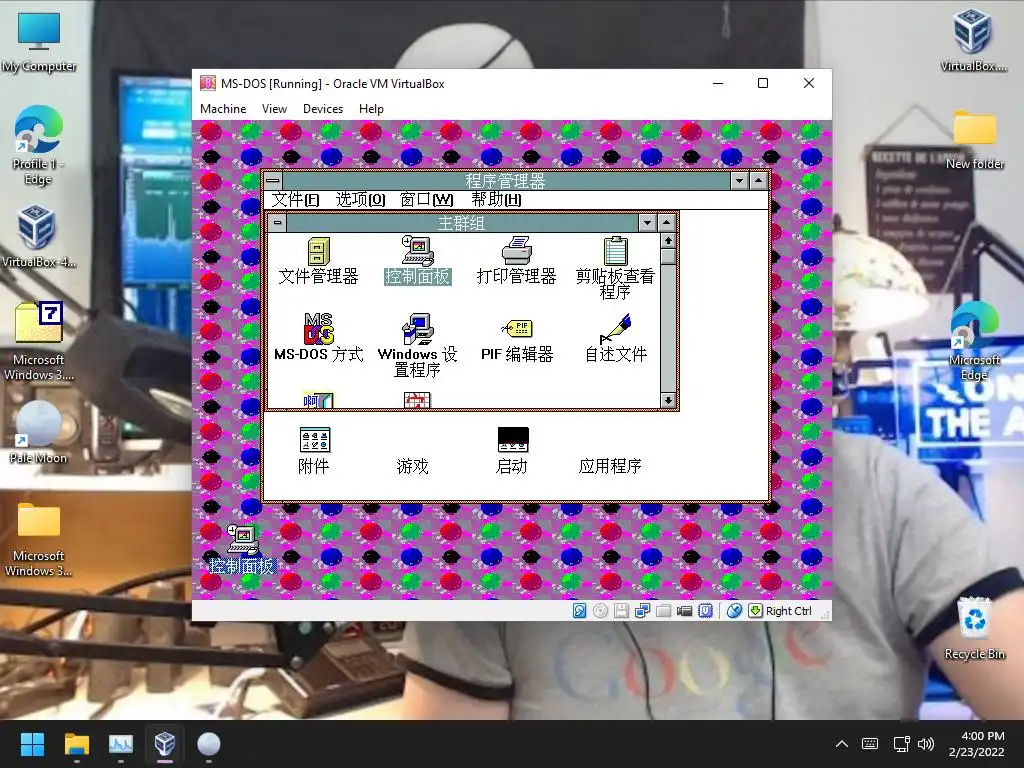The image size is (1024, 768).
Task: Click the optical disc status icon
Action: [600, 611]
